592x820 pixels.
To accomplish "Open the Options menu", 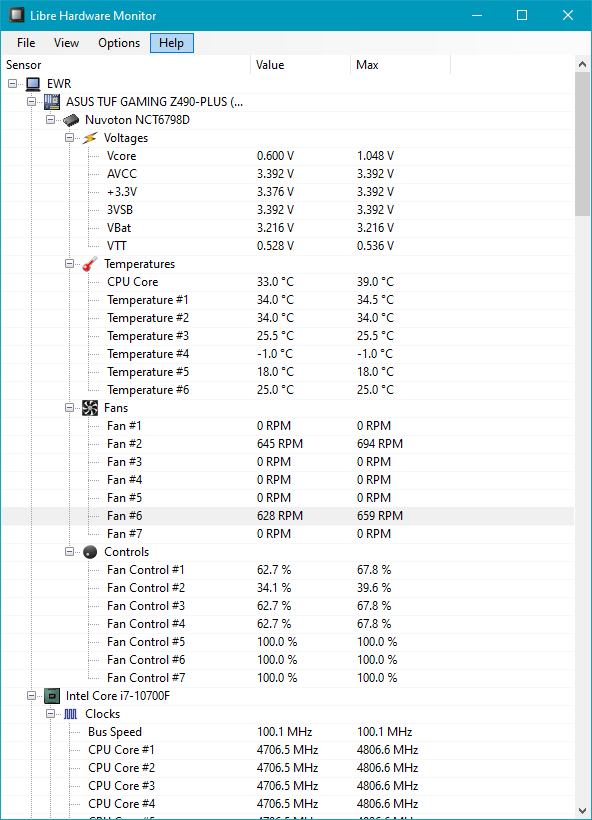I will [x=118, y=43].
